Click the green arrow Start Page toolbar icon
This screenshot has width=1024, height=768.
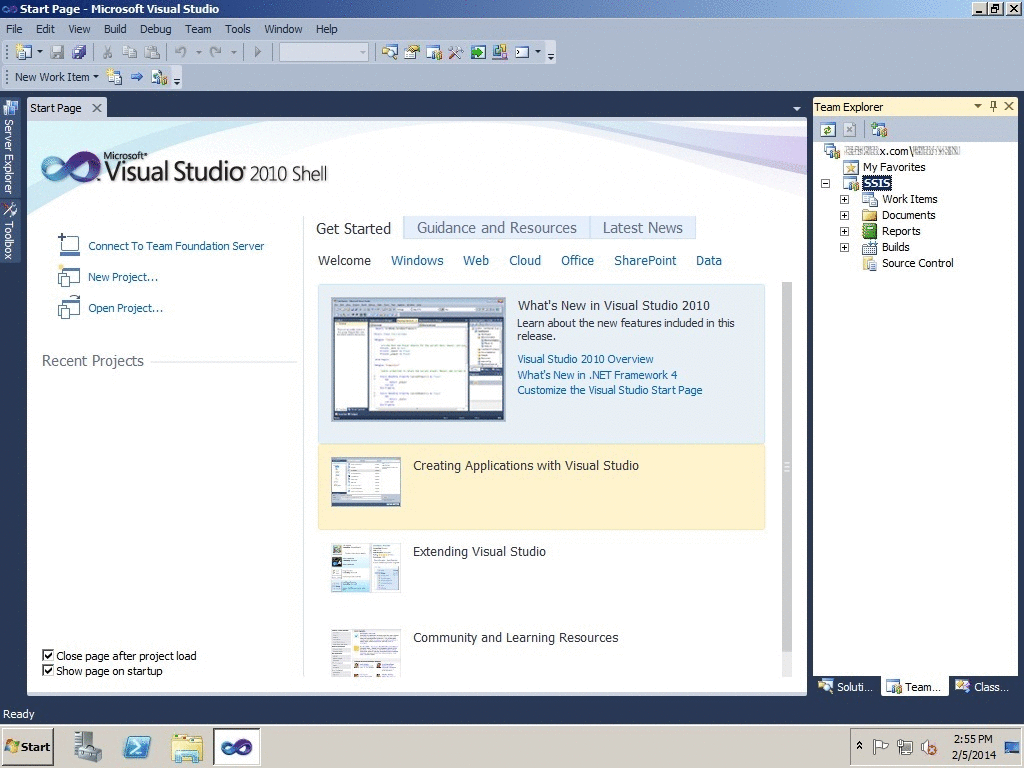click(478, 52)
